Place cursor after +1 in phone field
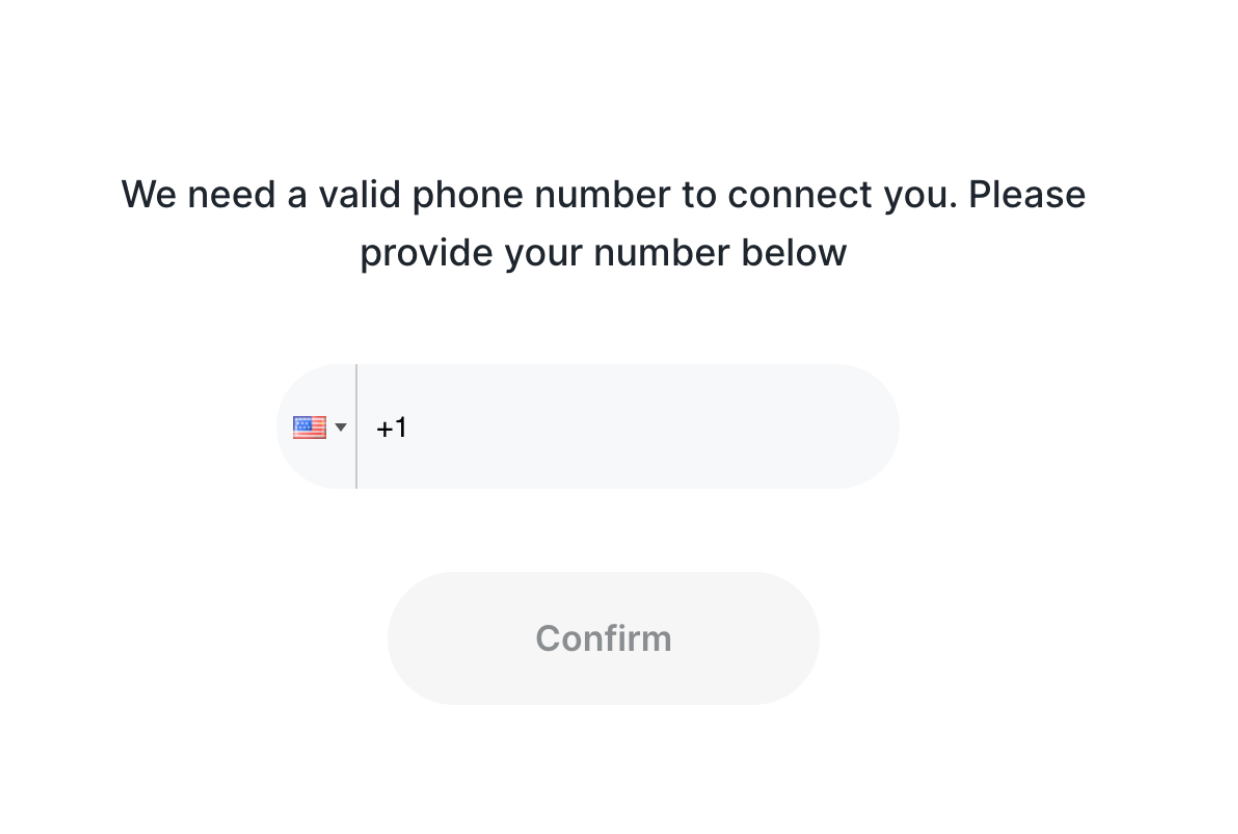Screen dimensions: 1238x834 coord(410,428)
